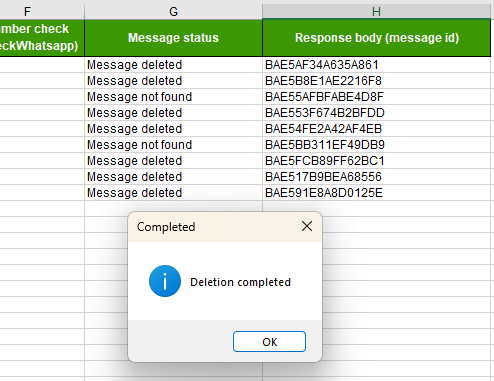Select Message deleted beside BAE517B9BEA68556

173,177
